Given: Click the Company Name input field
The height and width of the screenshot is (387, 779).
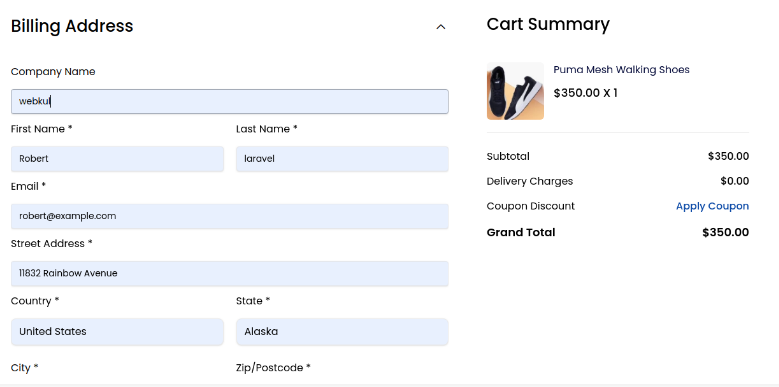Looking at the screenshot, I should pos(230,101).
